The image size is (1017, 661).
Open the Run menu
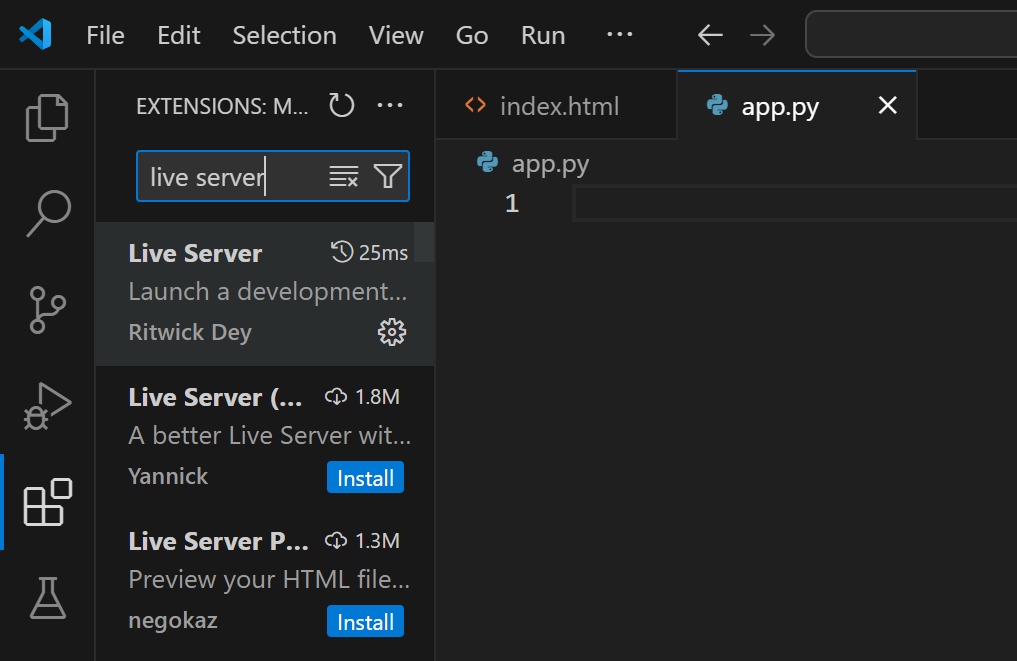543,35
